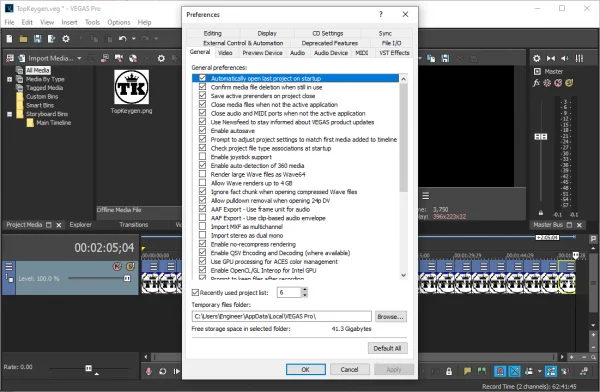The height and width of the screenshot is (392, 600).
Task: Increase recently used project list spinner
Action: click(x=305, y=290)
